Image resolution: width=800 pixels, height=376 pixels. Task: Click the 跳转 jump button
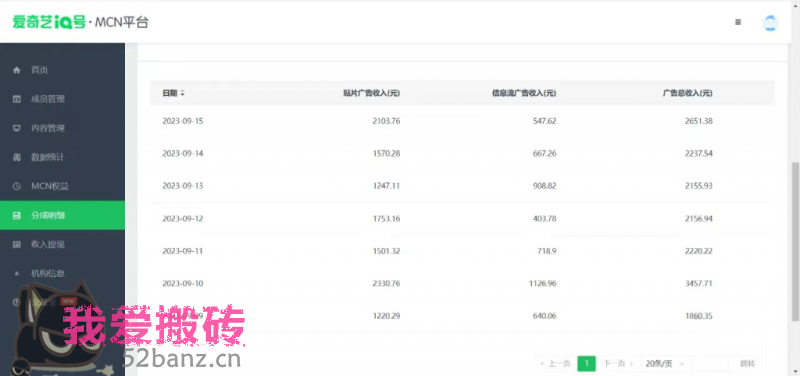747,364
